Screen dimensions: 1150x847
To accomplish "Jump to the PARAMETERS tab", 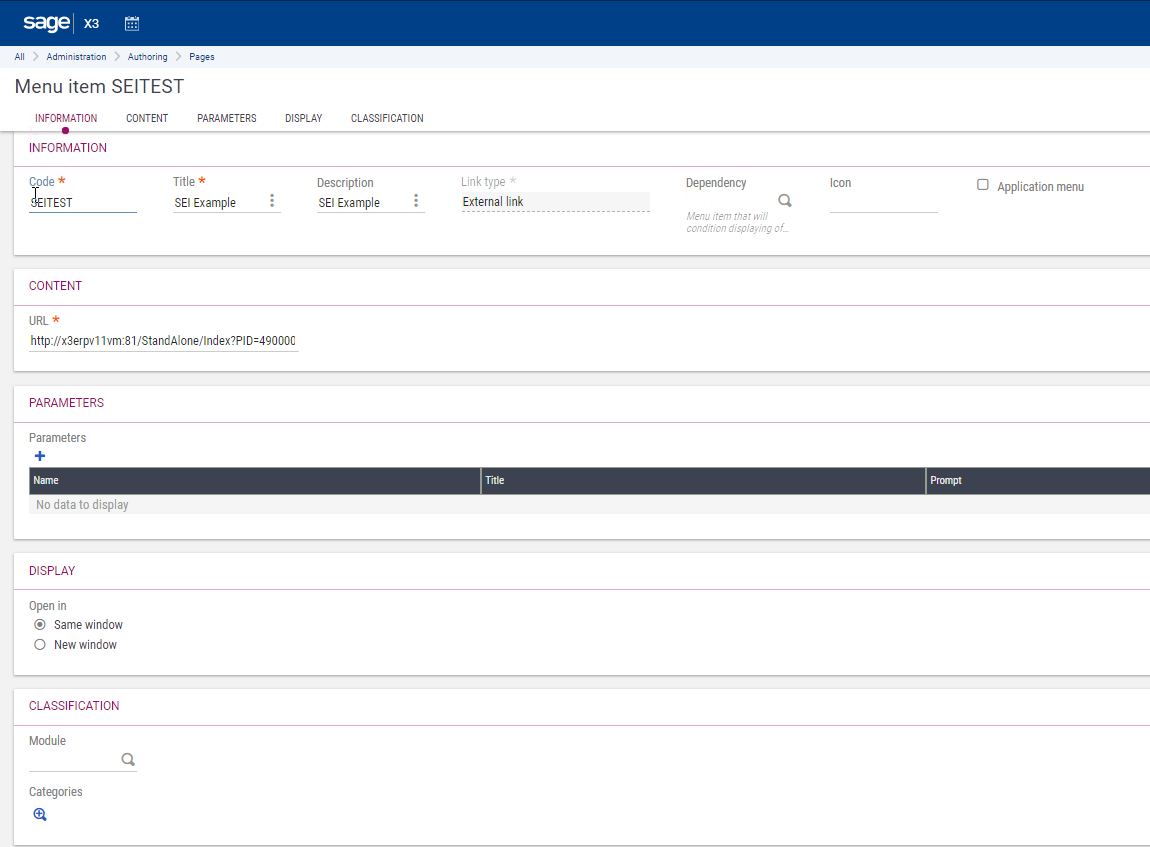I will click(226, 118).
